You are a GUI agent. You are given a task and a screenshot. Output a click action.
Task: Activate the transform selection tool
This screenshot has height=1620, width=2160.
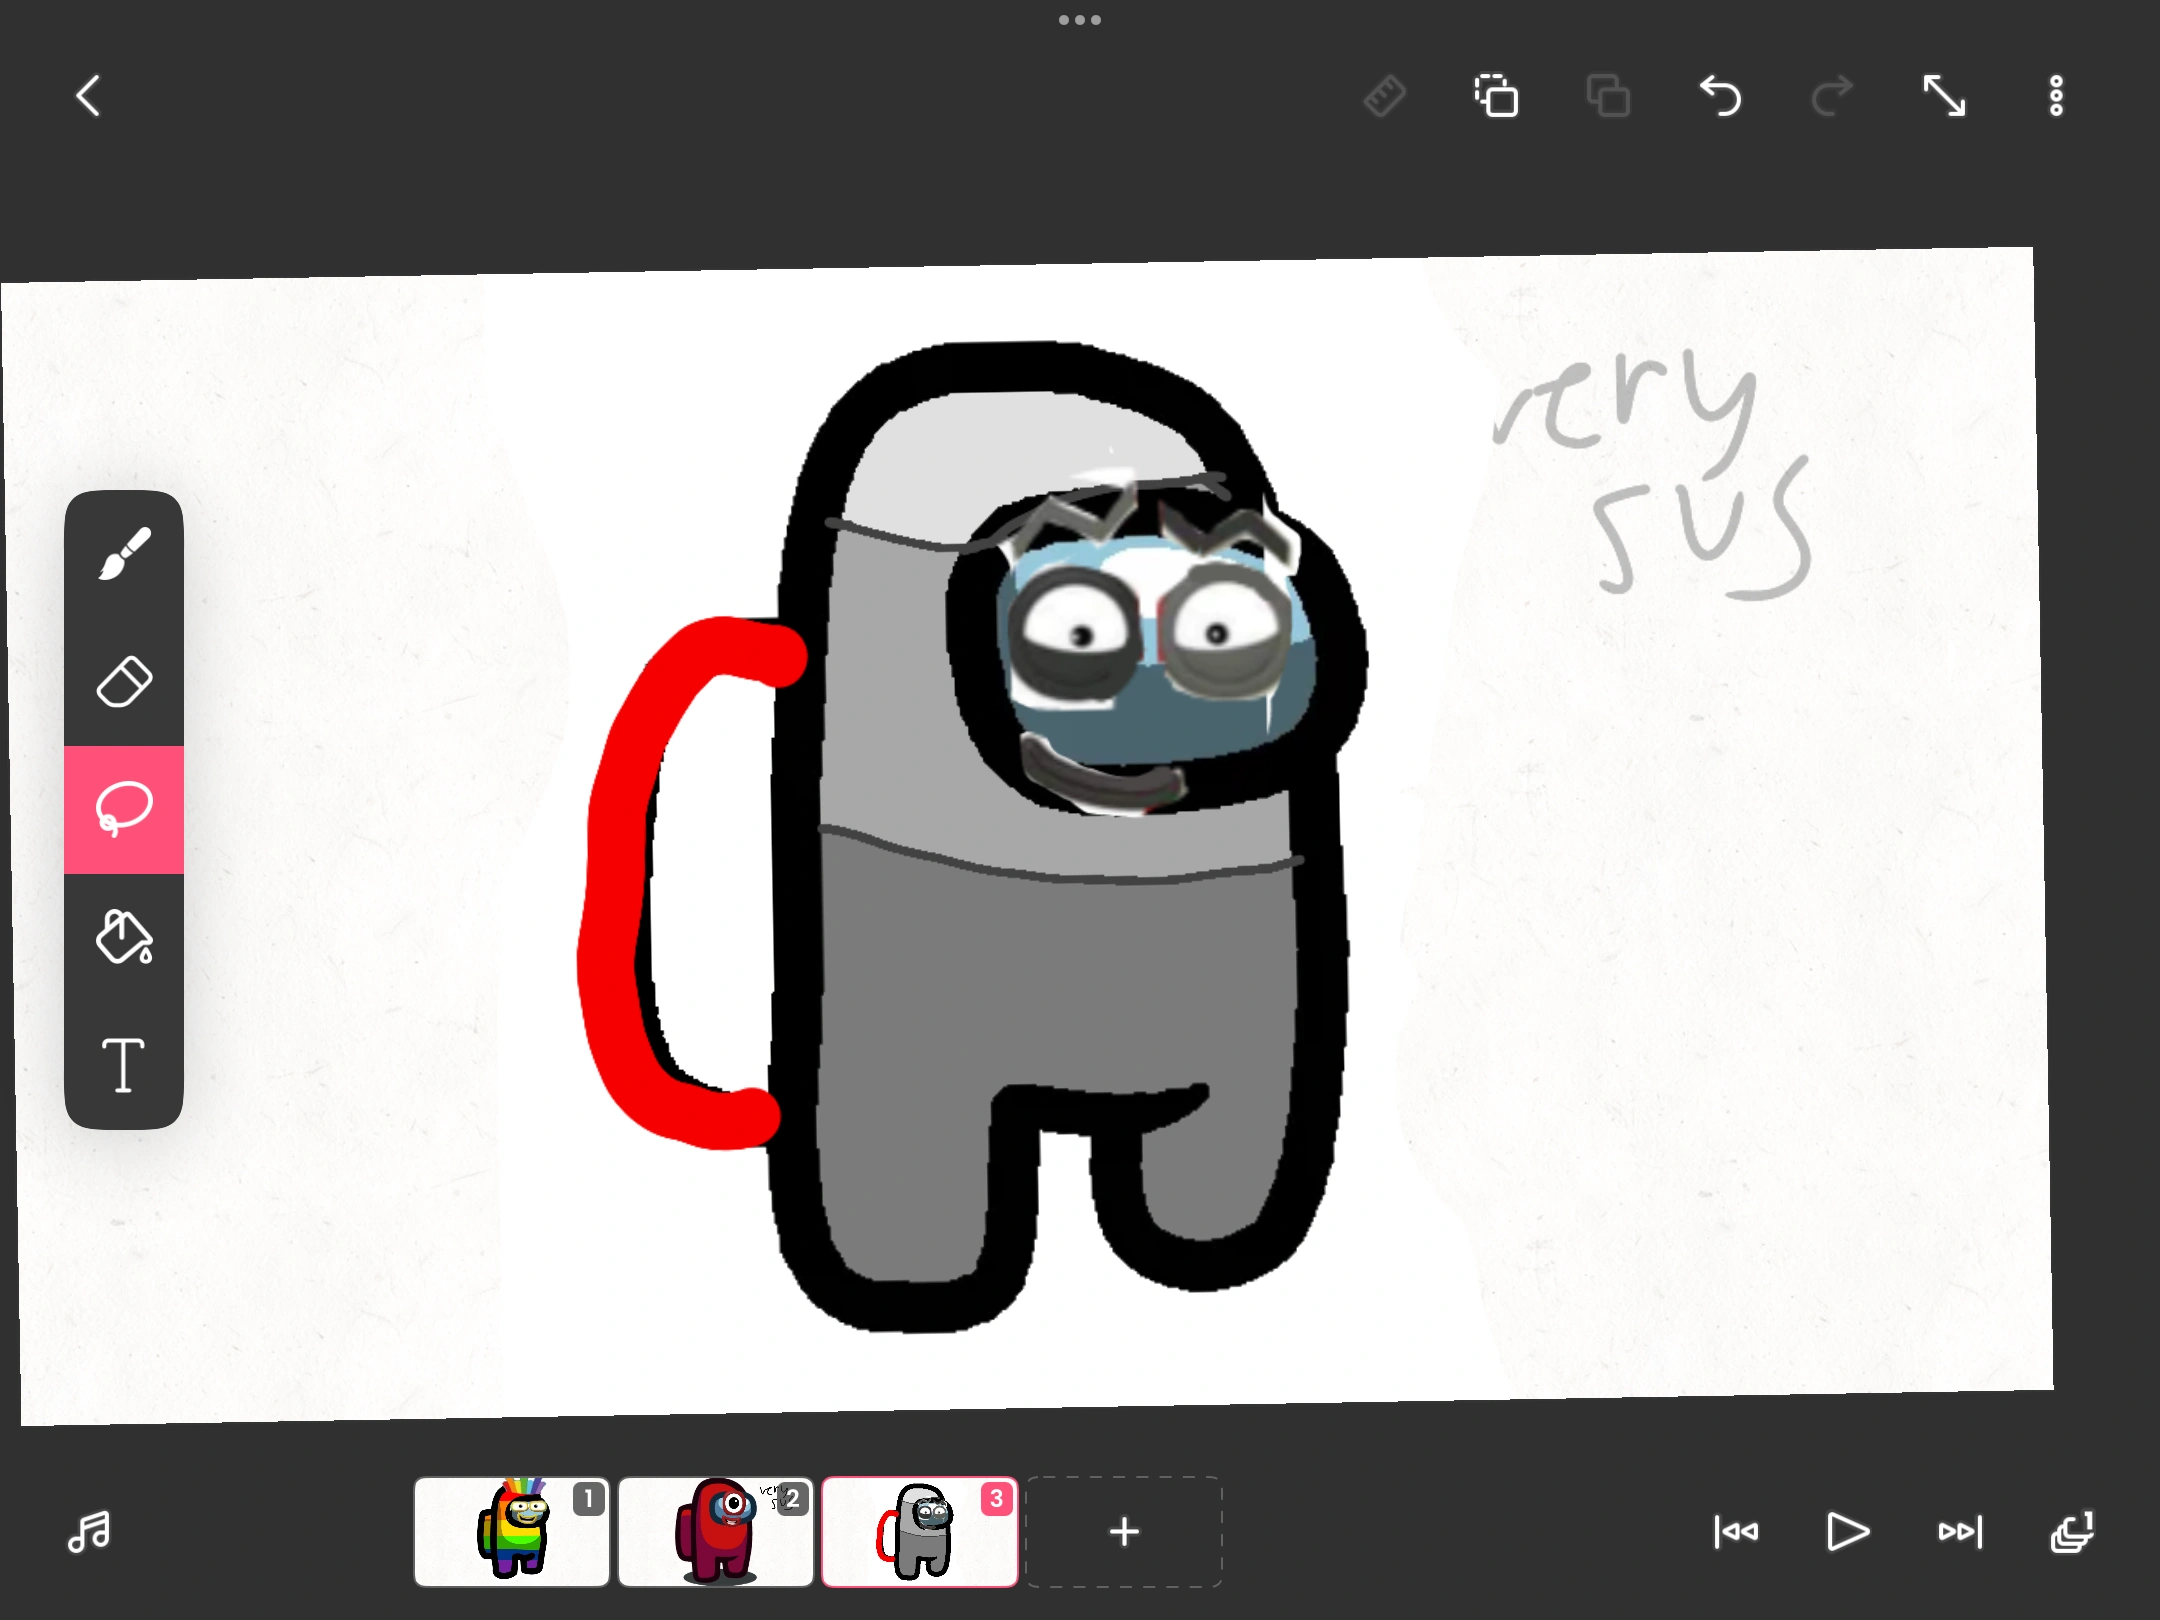pyautogui.click(x=1497, y=97)
